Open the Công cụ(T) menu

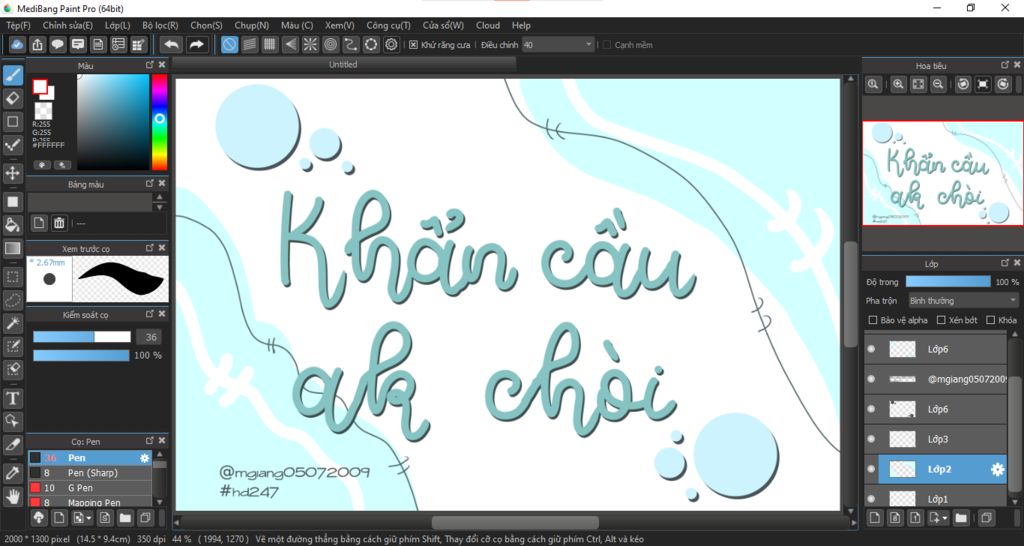pyautogui.click(x=389, y=25)
